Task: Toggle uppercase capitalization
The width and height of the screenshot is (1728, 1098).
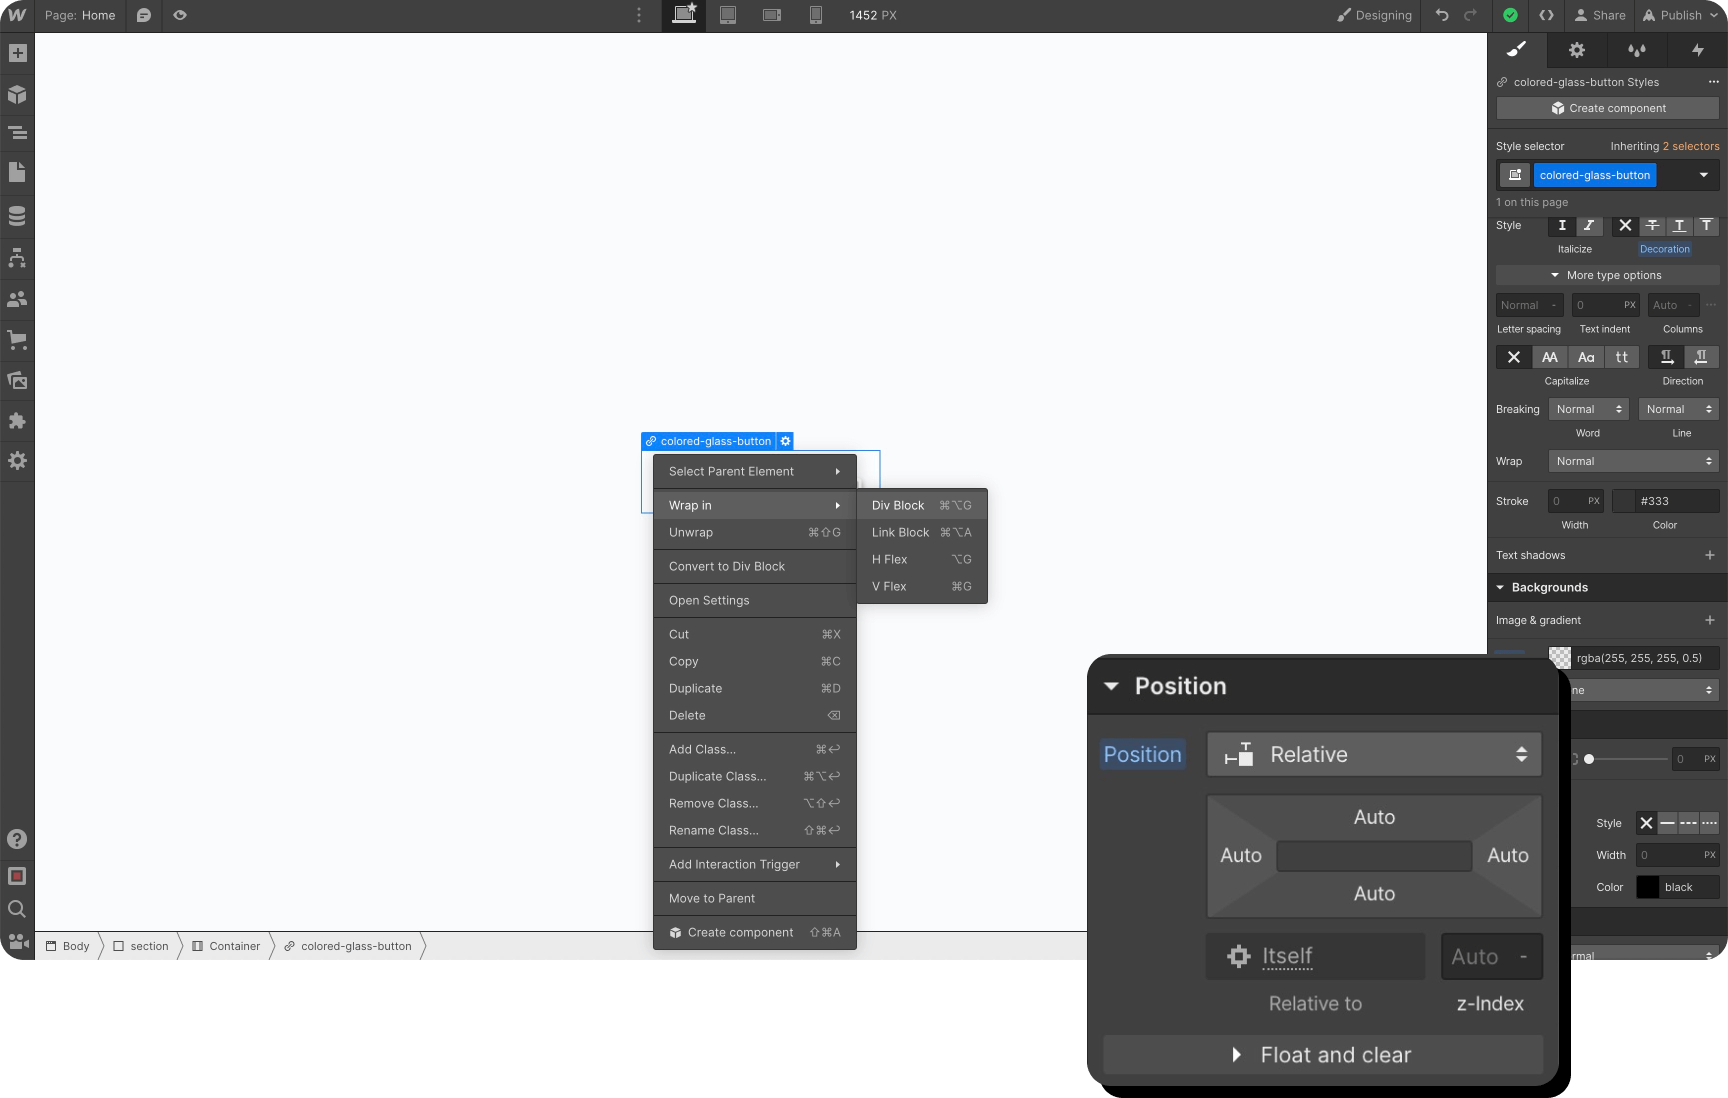Action: point(1549,357)
